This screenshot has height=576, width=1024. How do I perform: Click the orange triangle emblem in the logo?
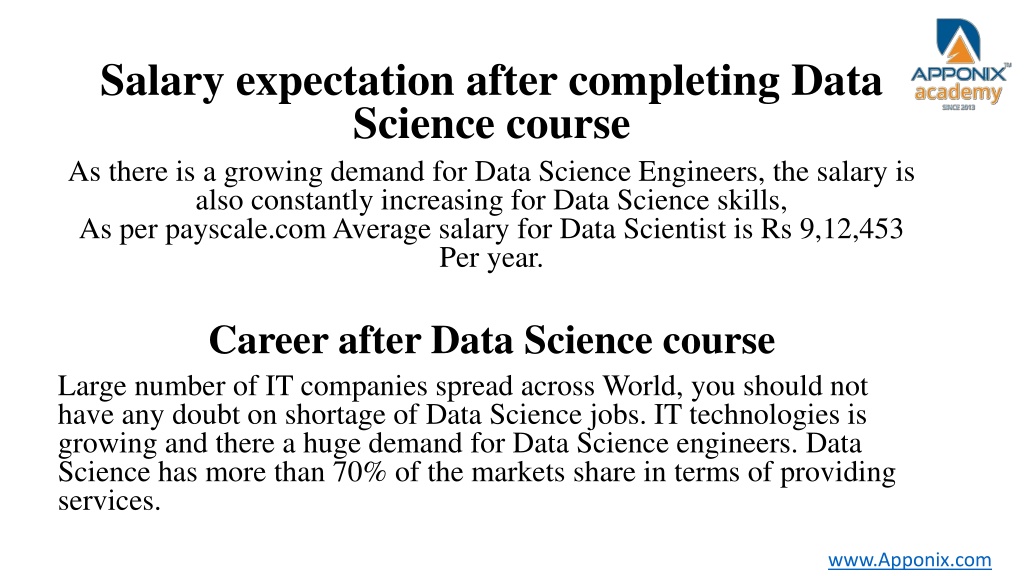click(x=959, y=50)
